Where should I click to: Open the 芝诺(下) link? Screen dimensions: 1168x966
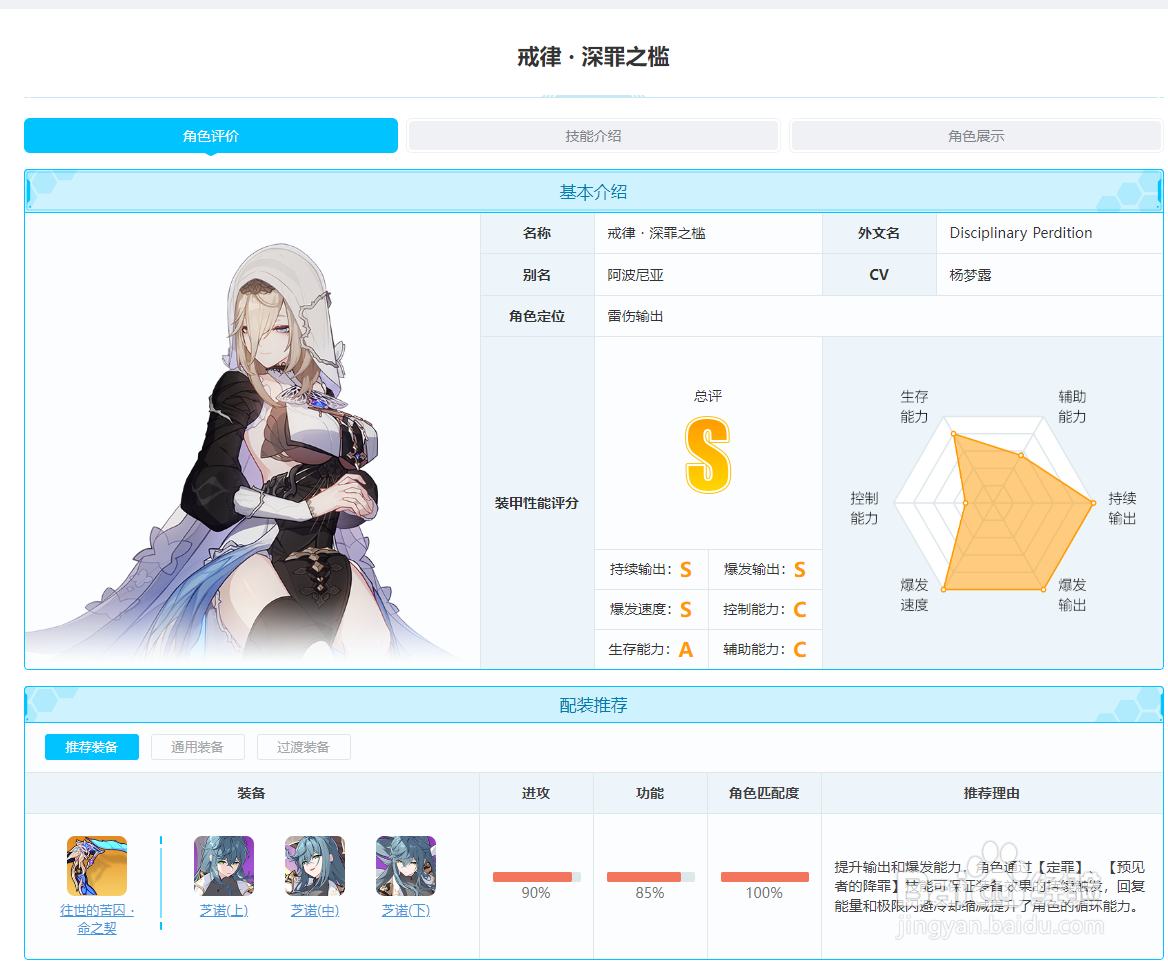tap(405, 910)
